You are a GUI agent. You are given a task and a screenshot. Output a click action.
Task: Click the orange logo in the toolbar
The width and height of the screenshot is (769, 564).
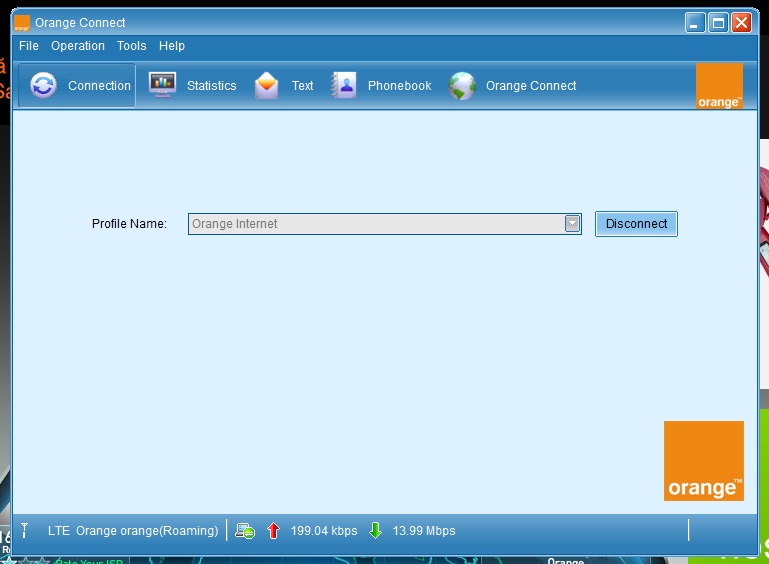719,86
